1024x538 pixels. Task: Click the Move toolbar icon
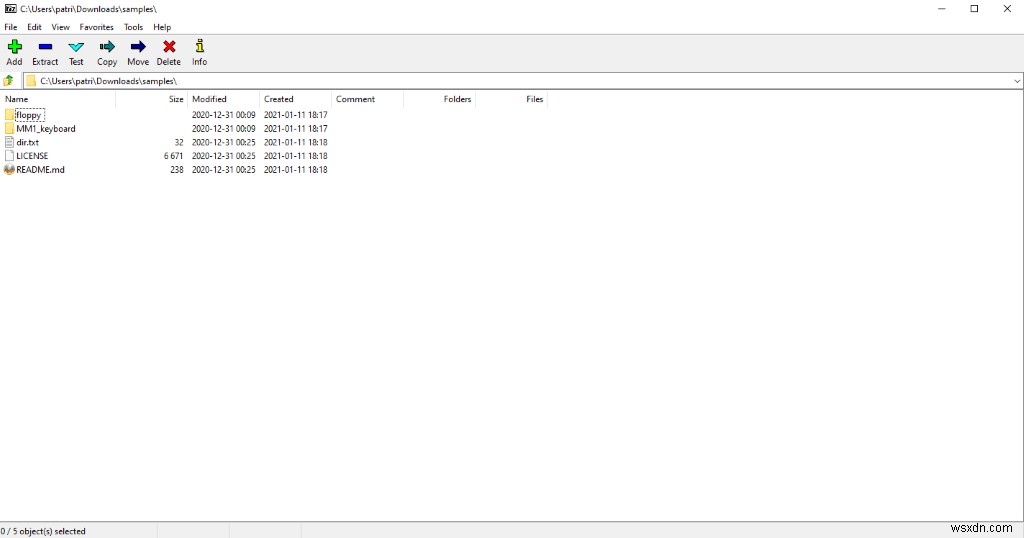click(138, 47)
